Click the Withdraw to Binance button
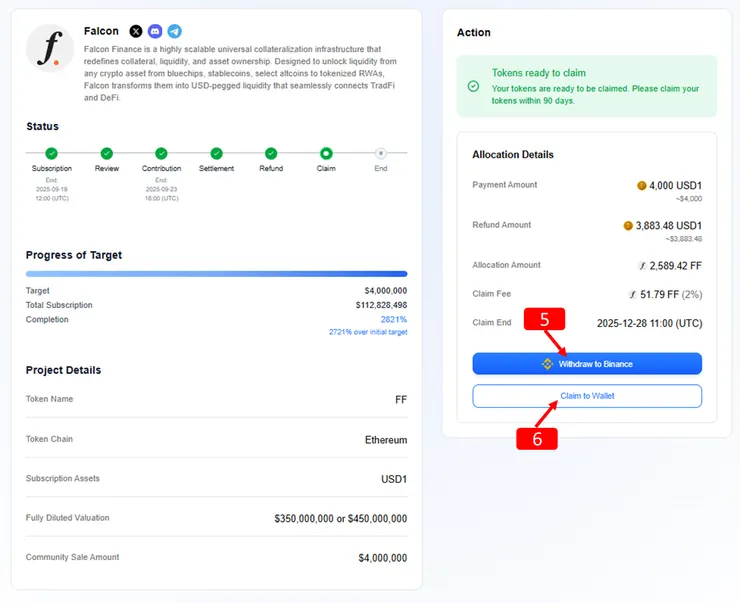 click(x=587, y=364)
